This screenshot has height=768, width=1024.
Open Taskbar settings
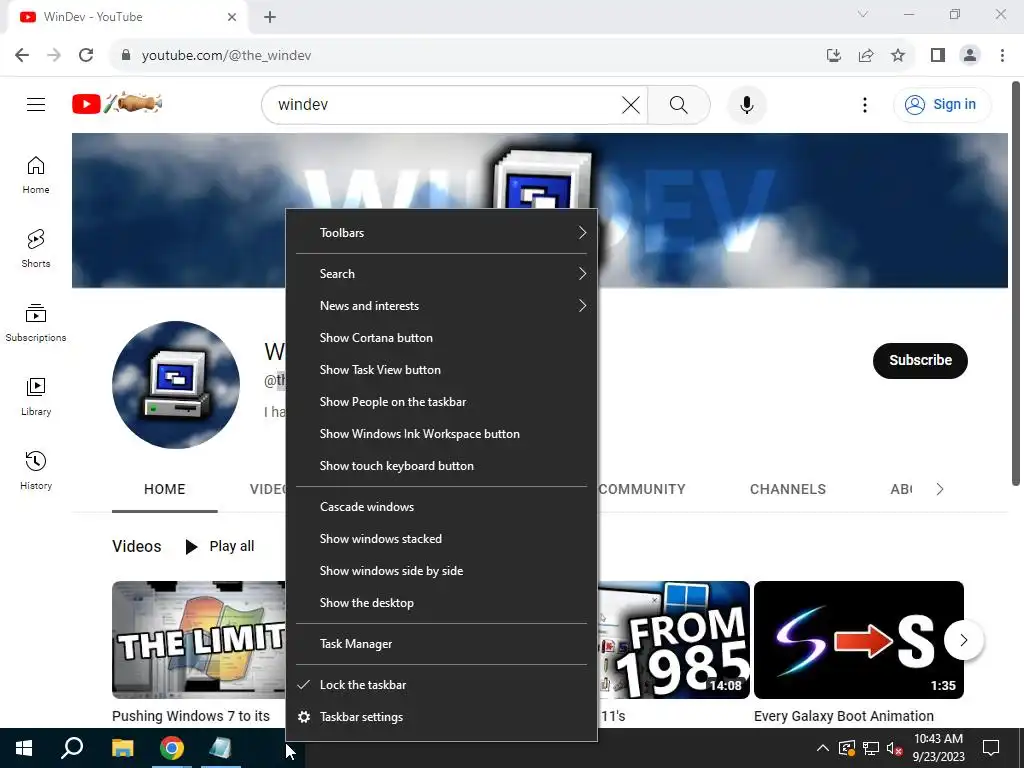pos(441,717)
